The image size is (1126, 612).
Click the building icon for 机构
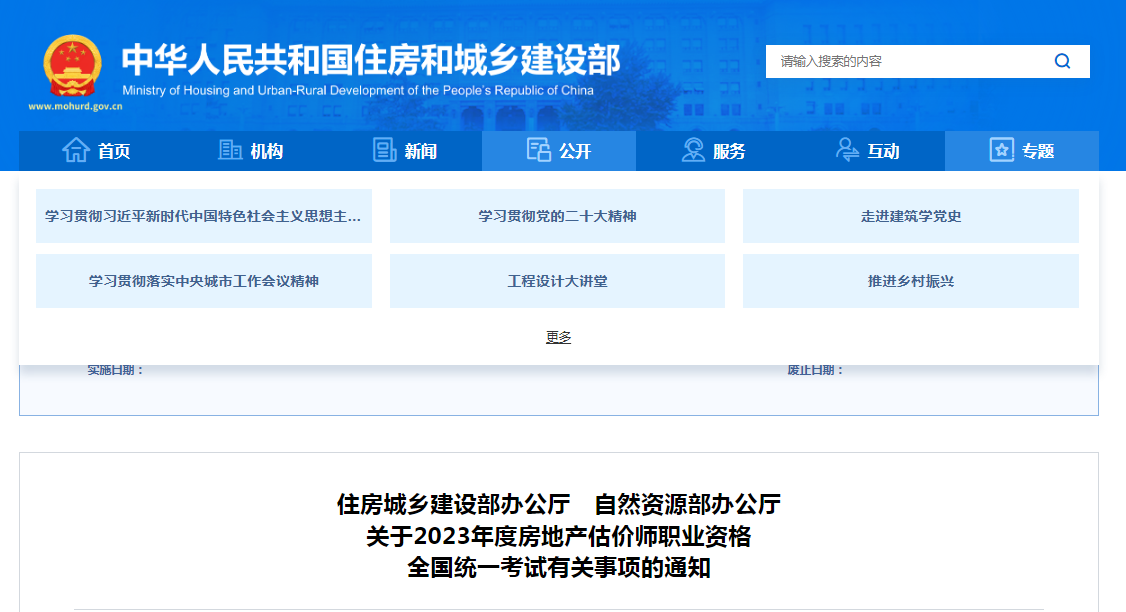tap(230, 151)
